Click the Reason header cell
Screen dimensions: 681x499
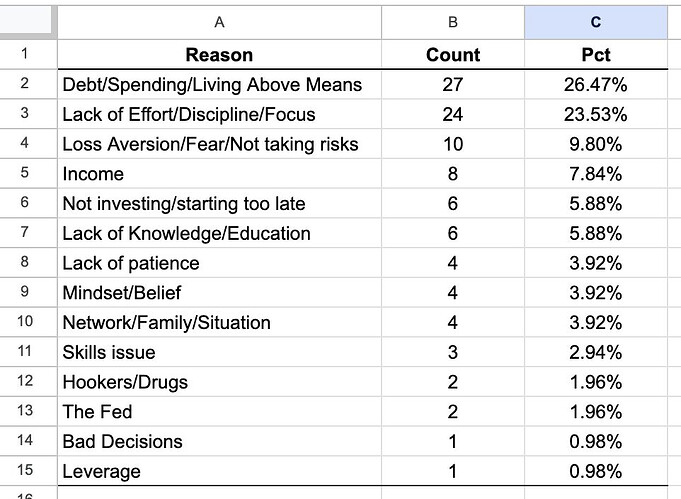click(219, 55)
